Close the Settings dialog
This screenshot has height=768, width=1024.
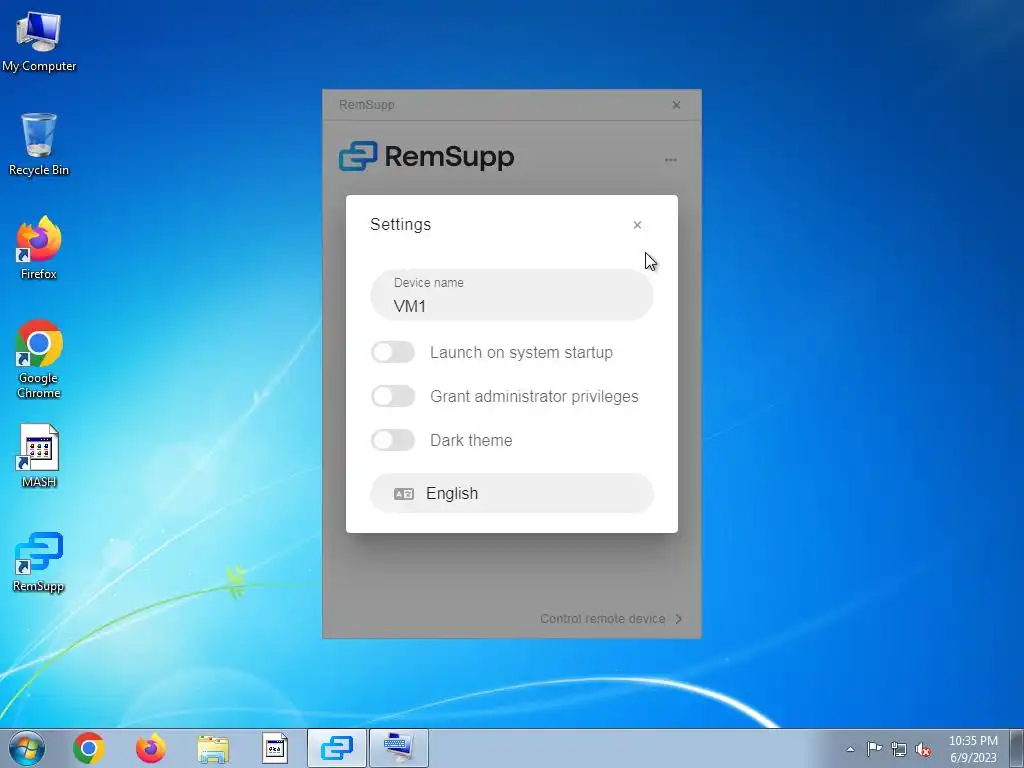click(637, 225)
